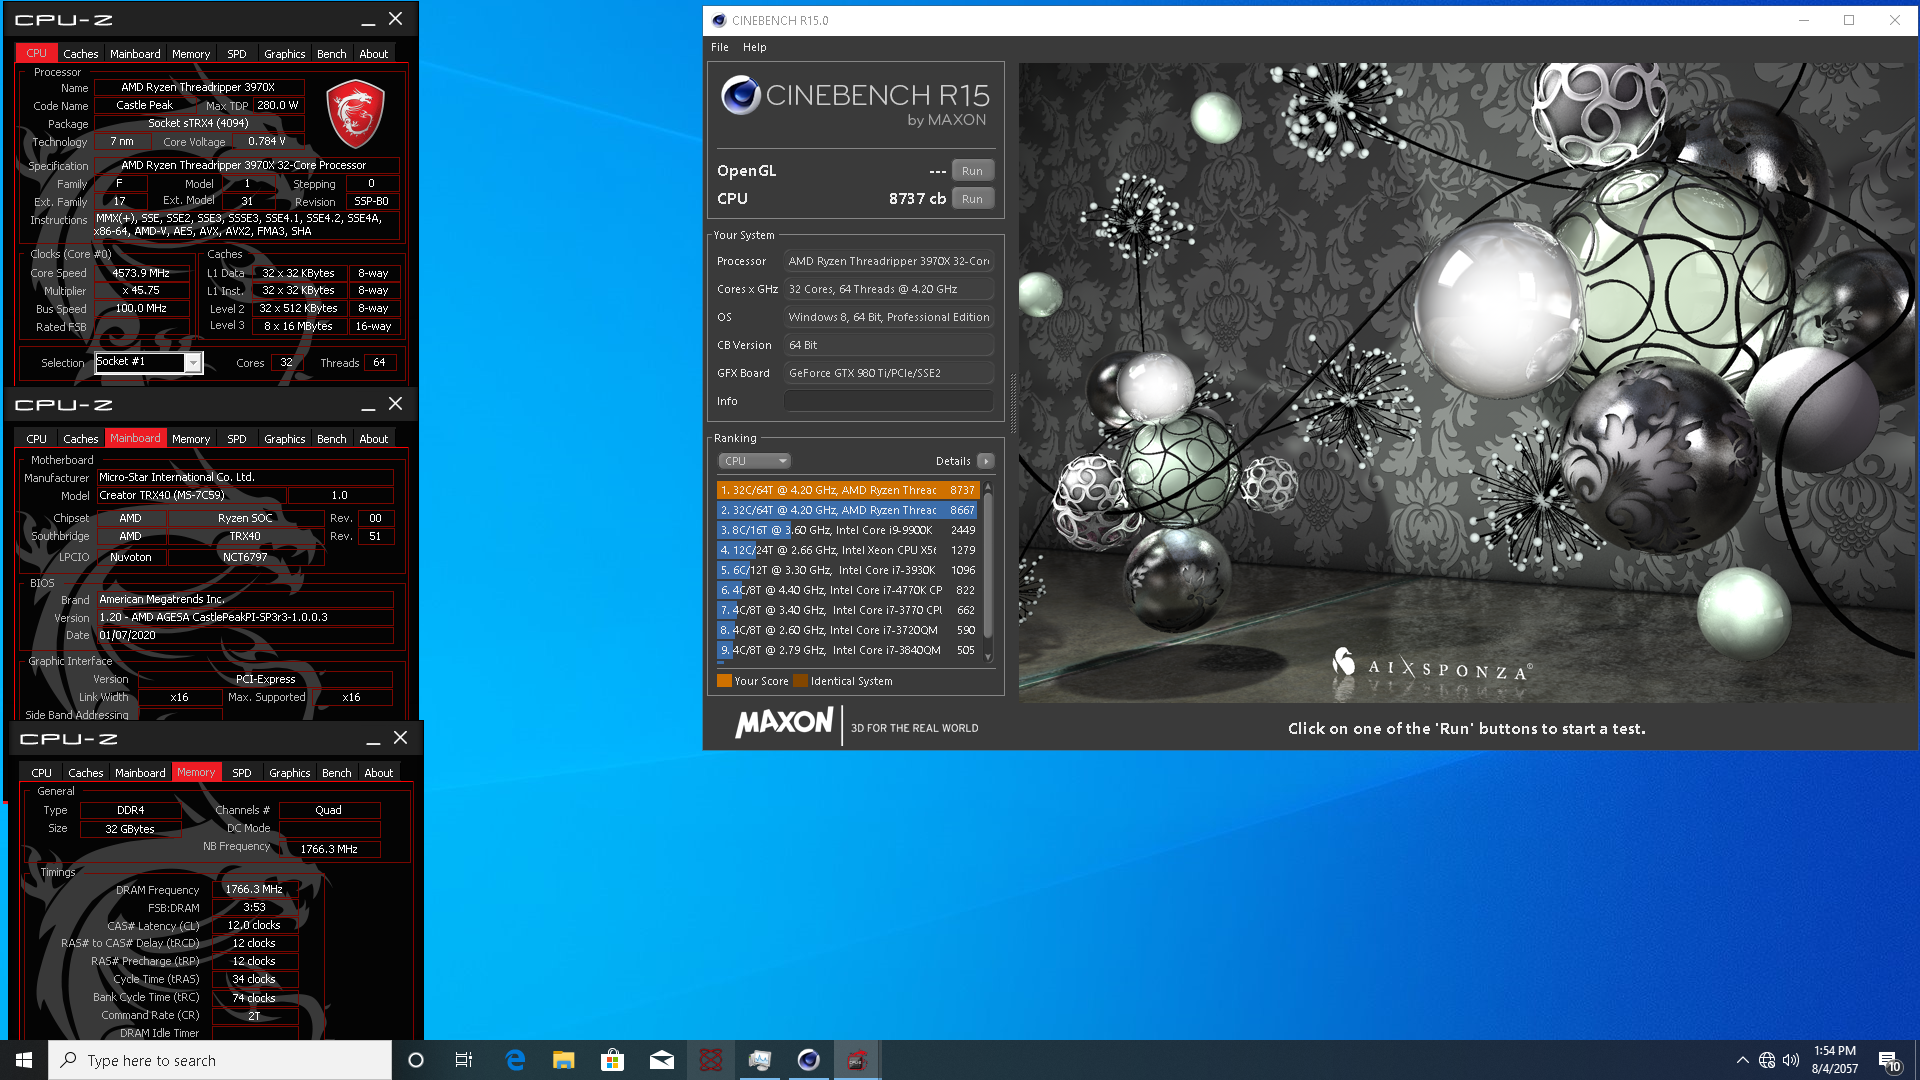Run the OpenGL benchmark
Viewport: 1920px width, 1080px height.
973,171
